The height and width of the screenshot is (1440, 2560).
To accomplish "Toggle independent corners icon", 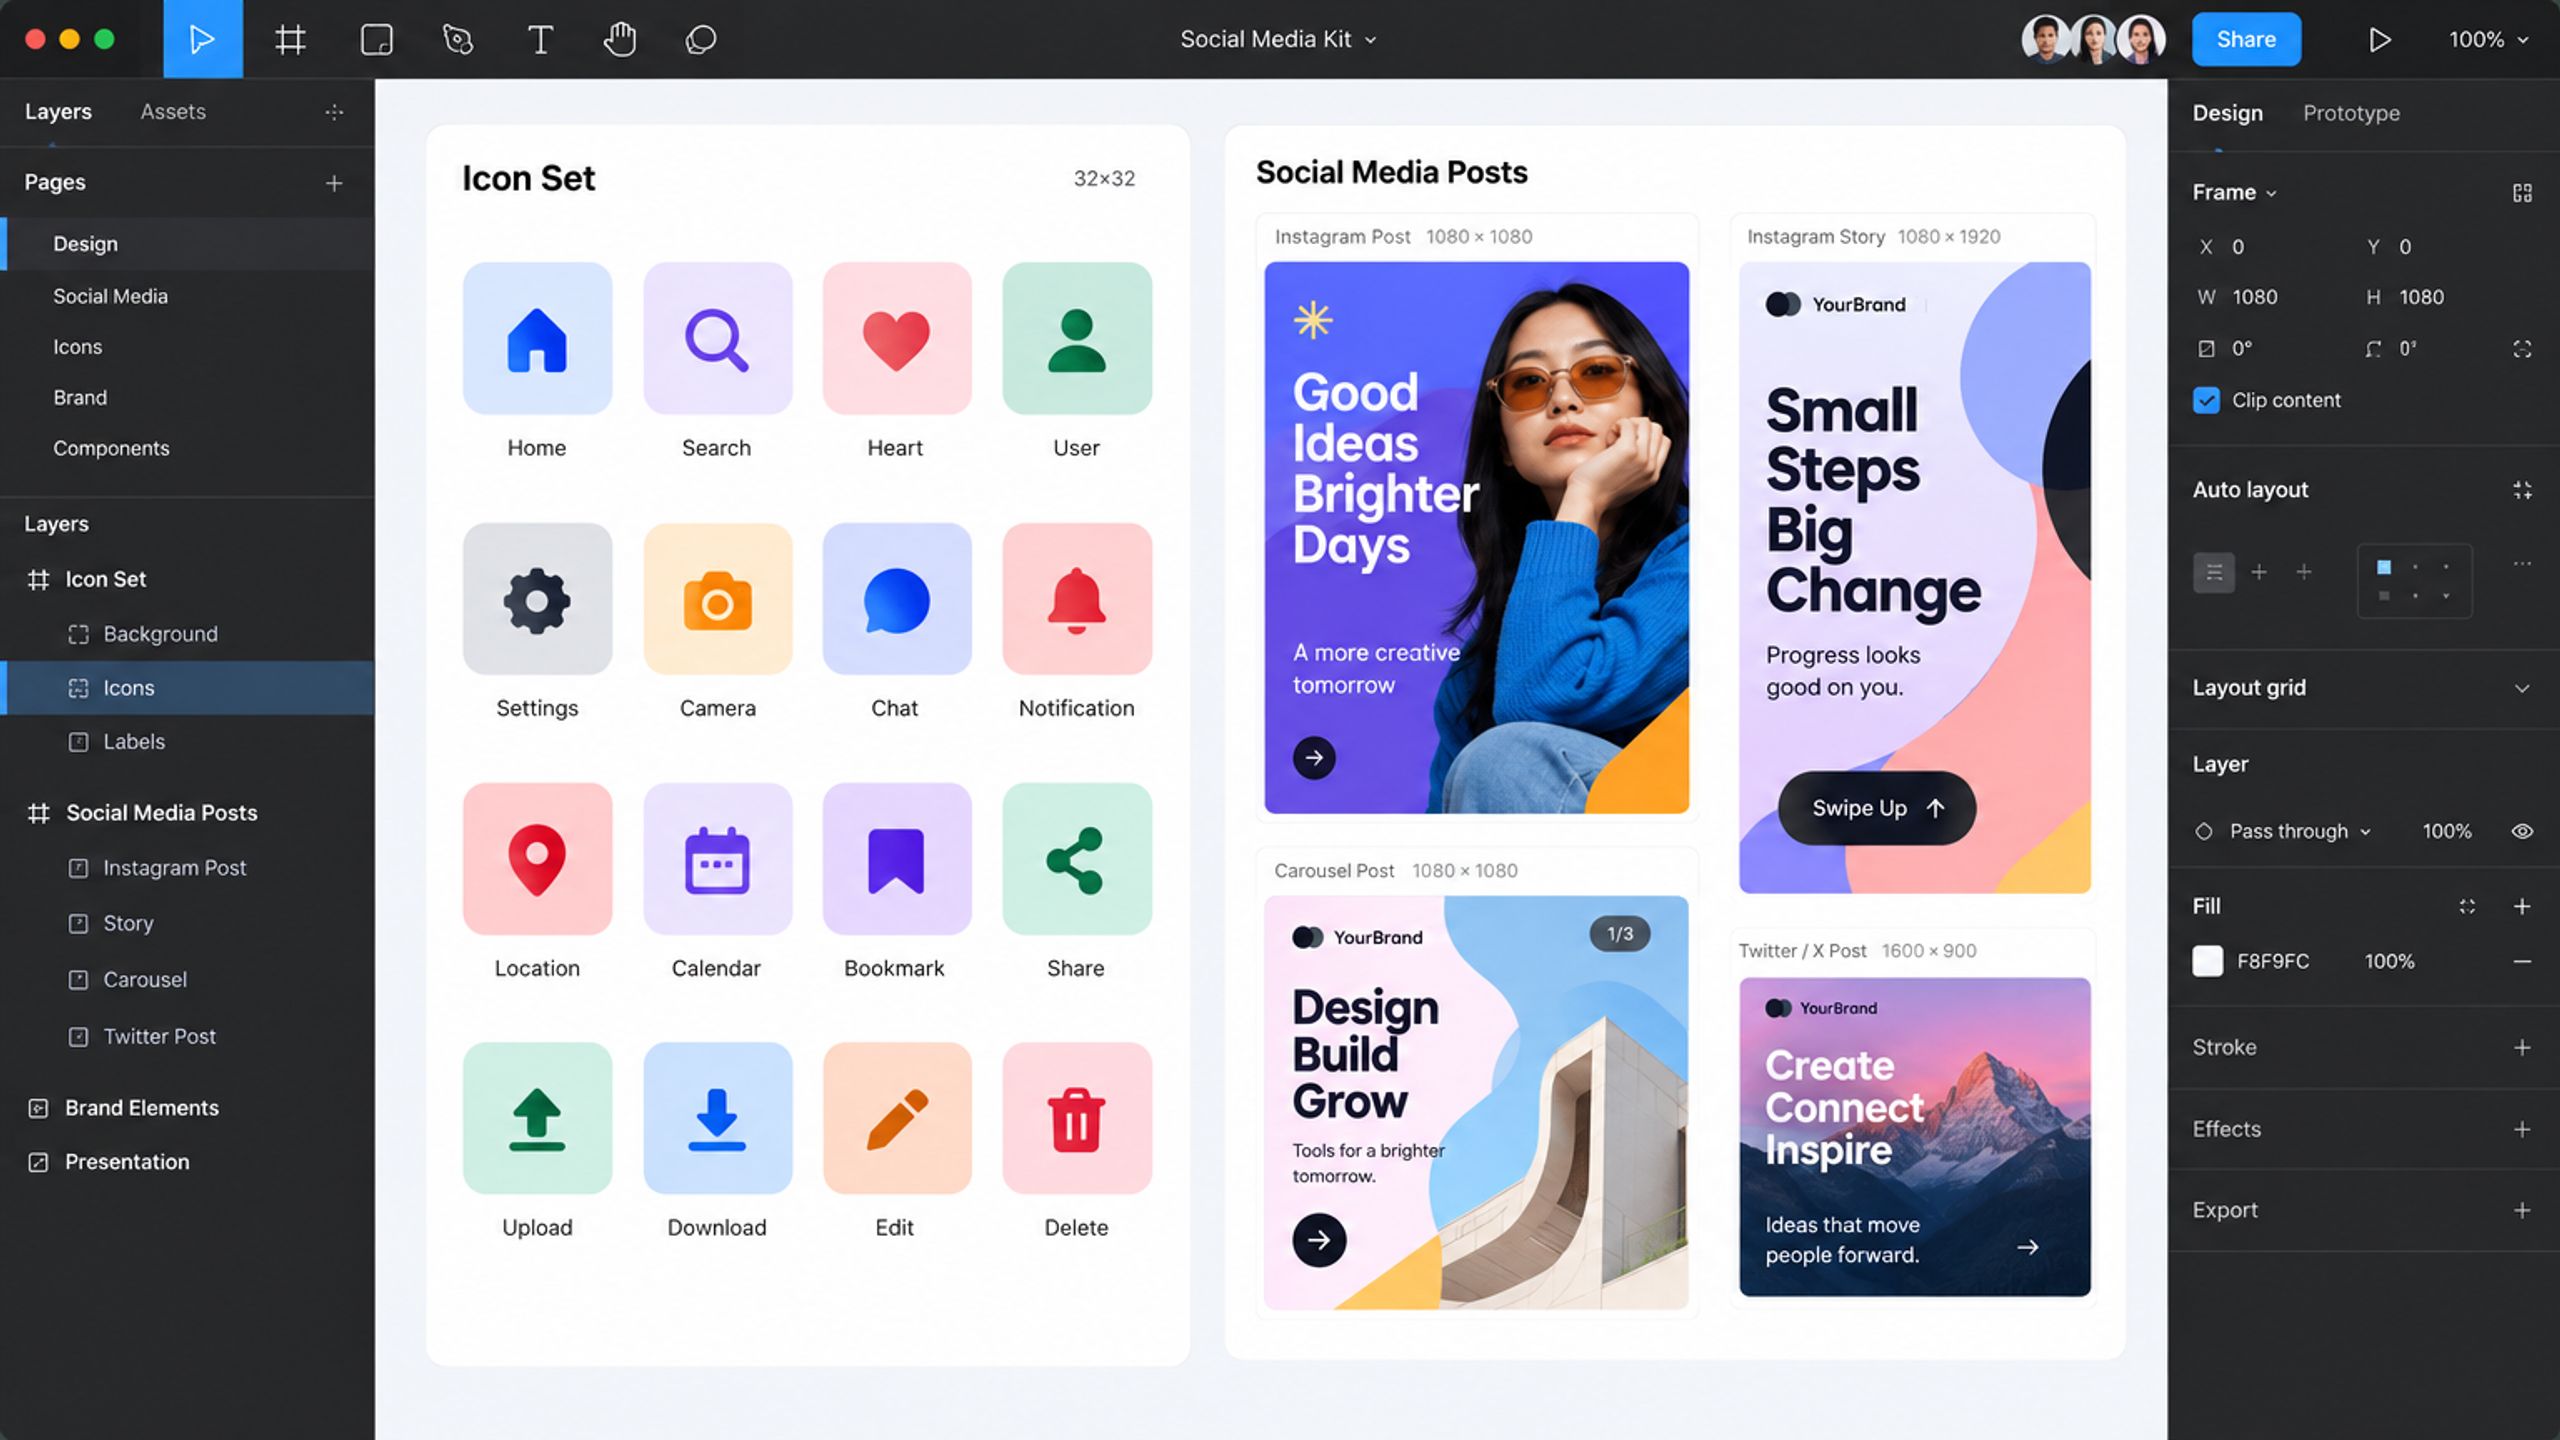I will point(2522,349).
